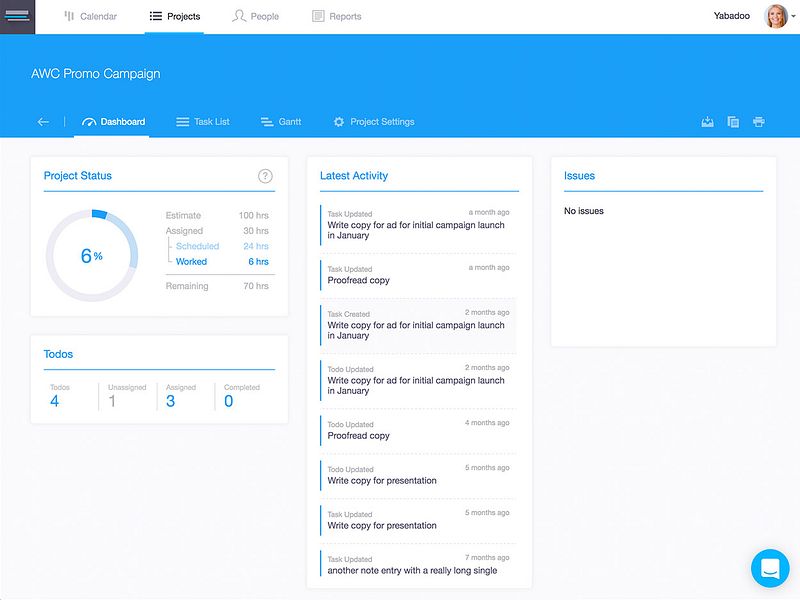Open the Gantt tab
The width and height of the screenshot is (800, 600).
coord(279,120)
